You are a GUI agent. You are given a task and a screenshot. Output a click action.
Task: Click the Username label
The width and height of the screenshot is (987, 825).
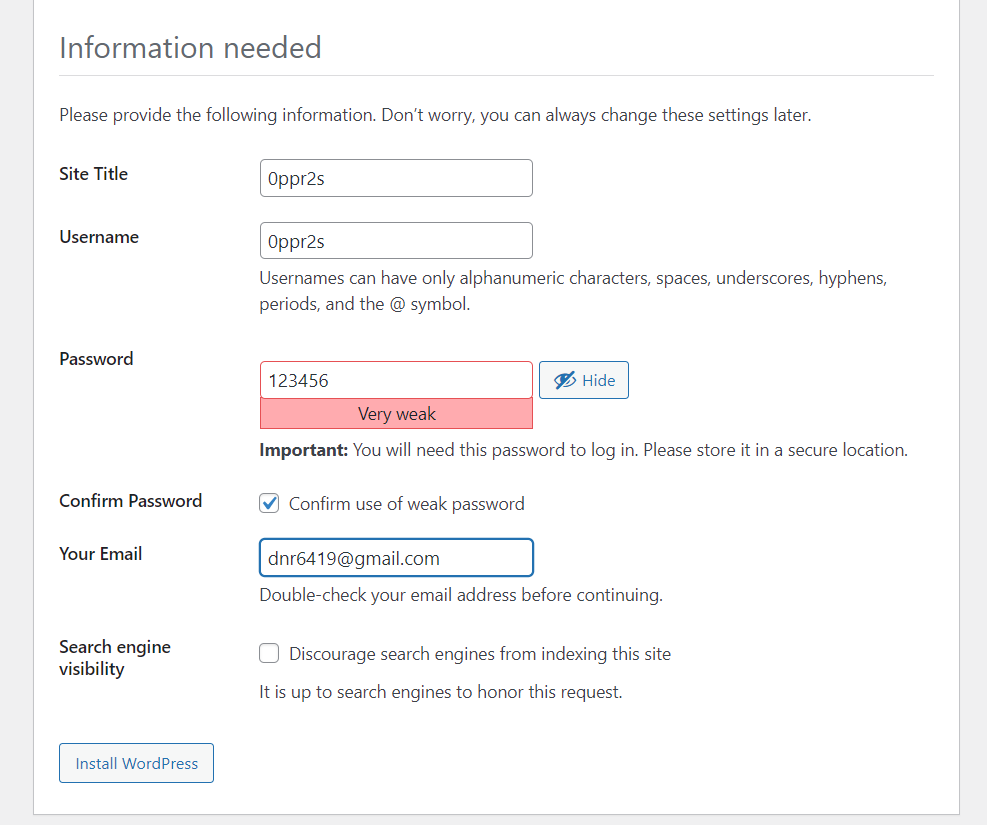click(x=99, y=237)
